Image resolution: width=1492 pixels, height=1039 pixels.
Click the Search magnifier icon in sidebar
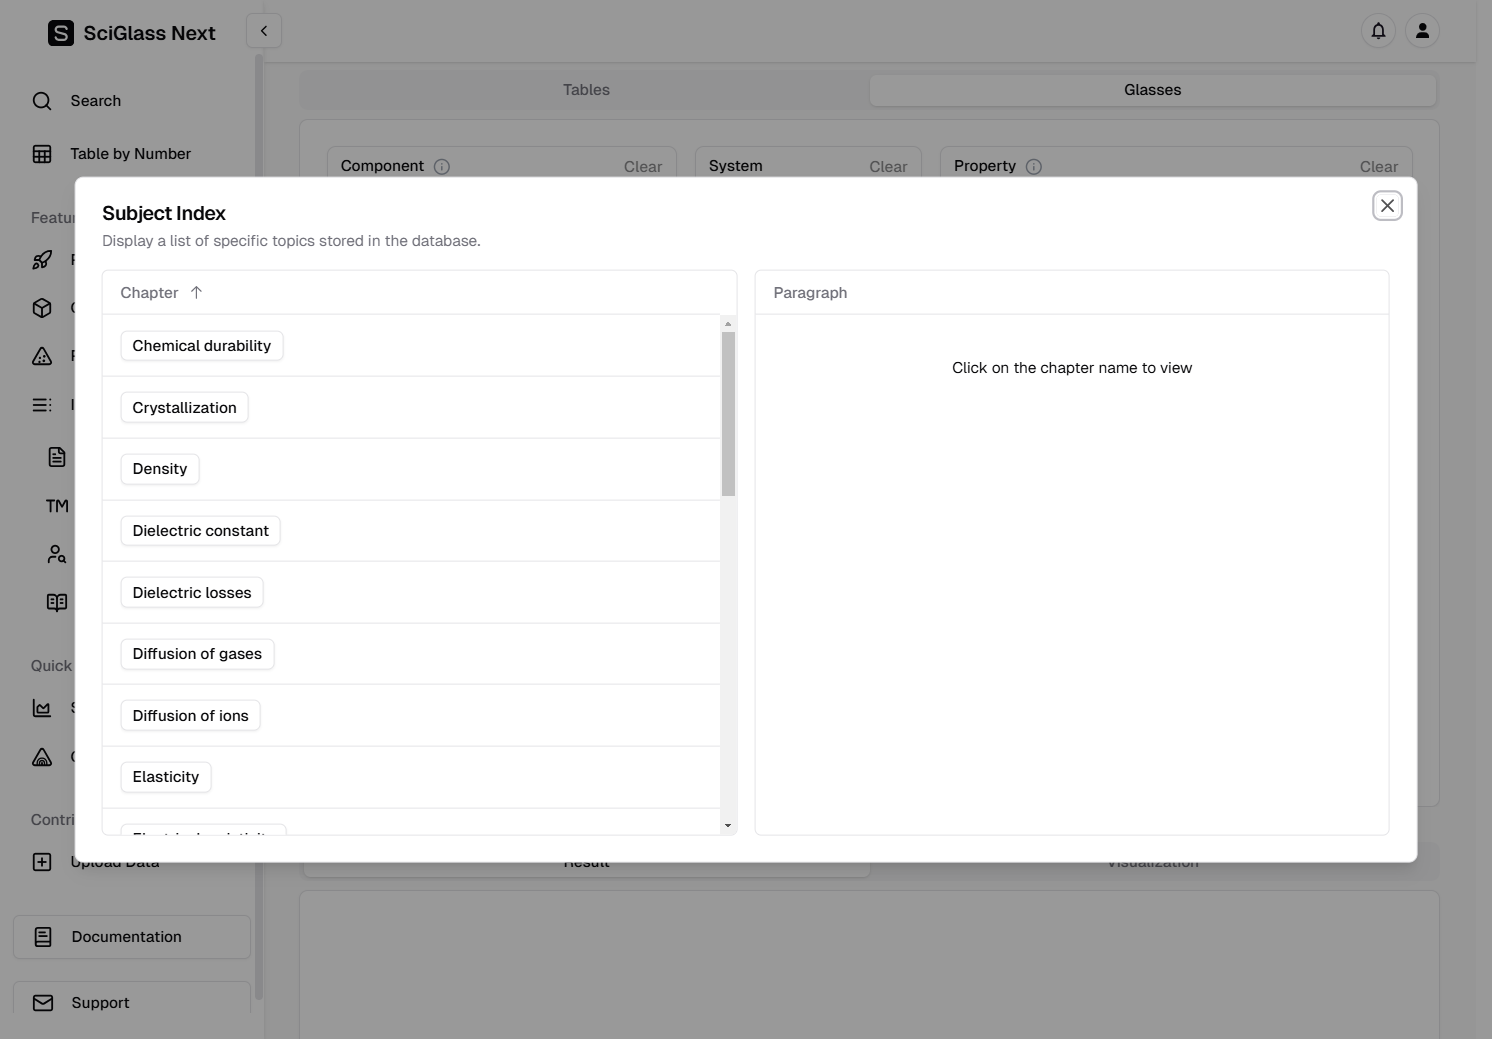(42, 101)
